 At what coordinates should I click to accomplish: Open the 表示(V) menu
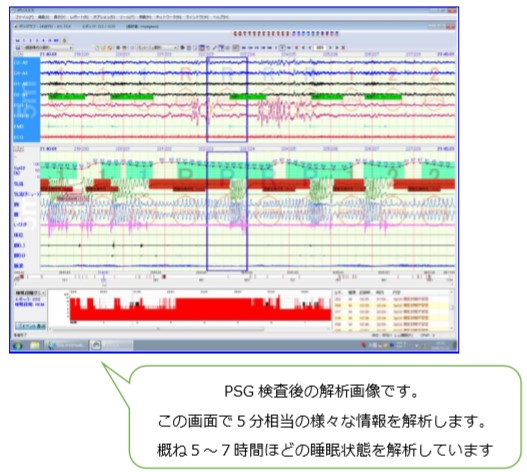tap(60, 17)
